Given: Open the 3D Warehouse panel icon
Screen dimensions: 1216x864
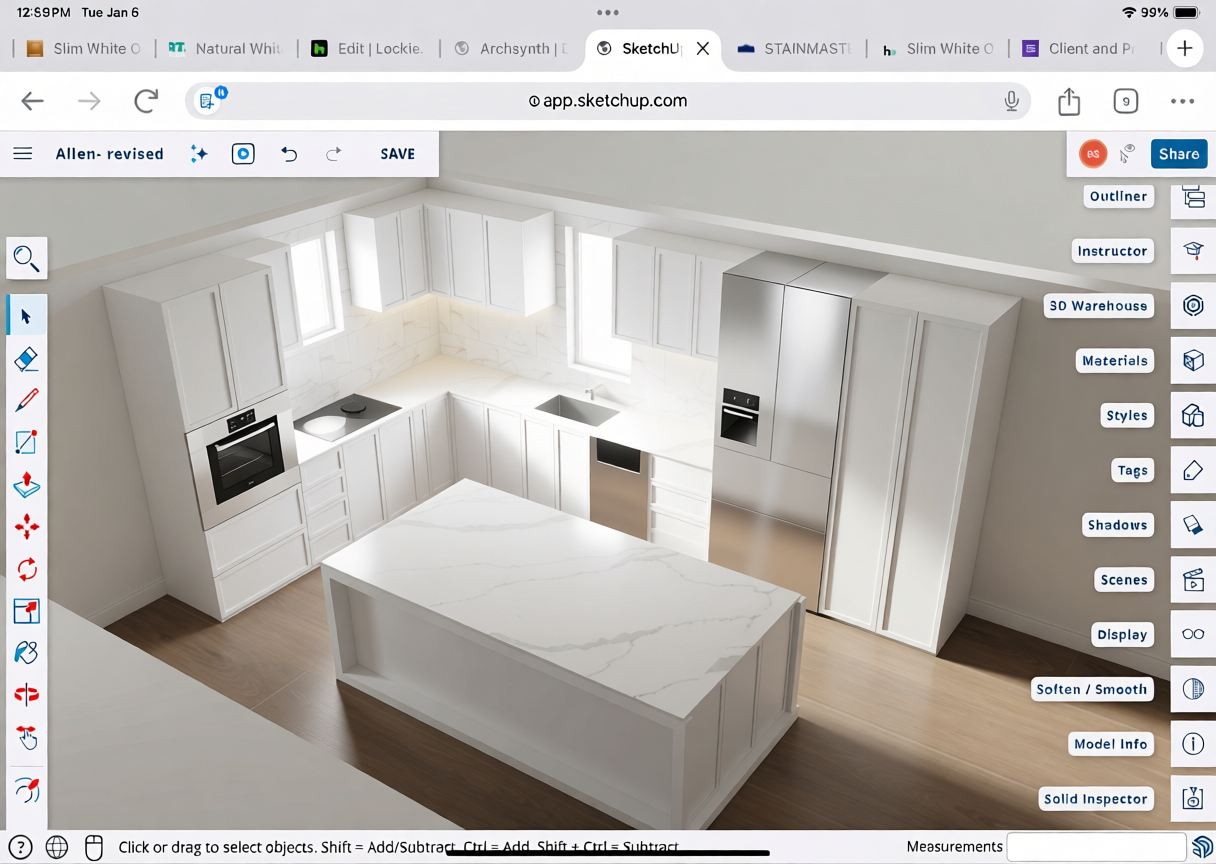Looking at the screenshot, I should tap(1193, 306).
